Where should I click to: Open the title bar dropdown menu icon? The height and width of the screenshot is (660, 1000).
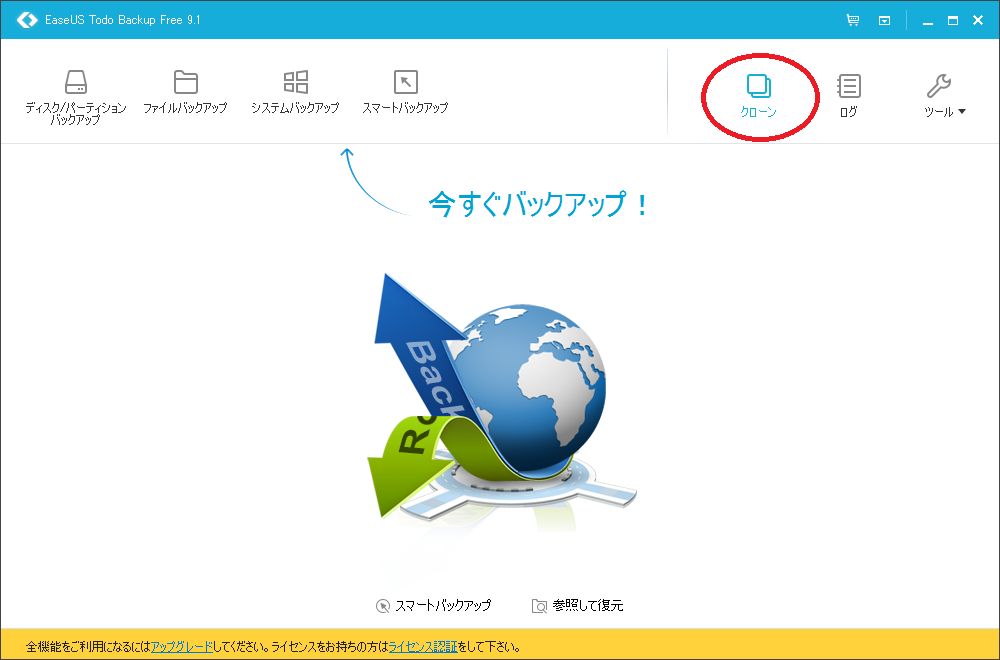coord(885,20)
